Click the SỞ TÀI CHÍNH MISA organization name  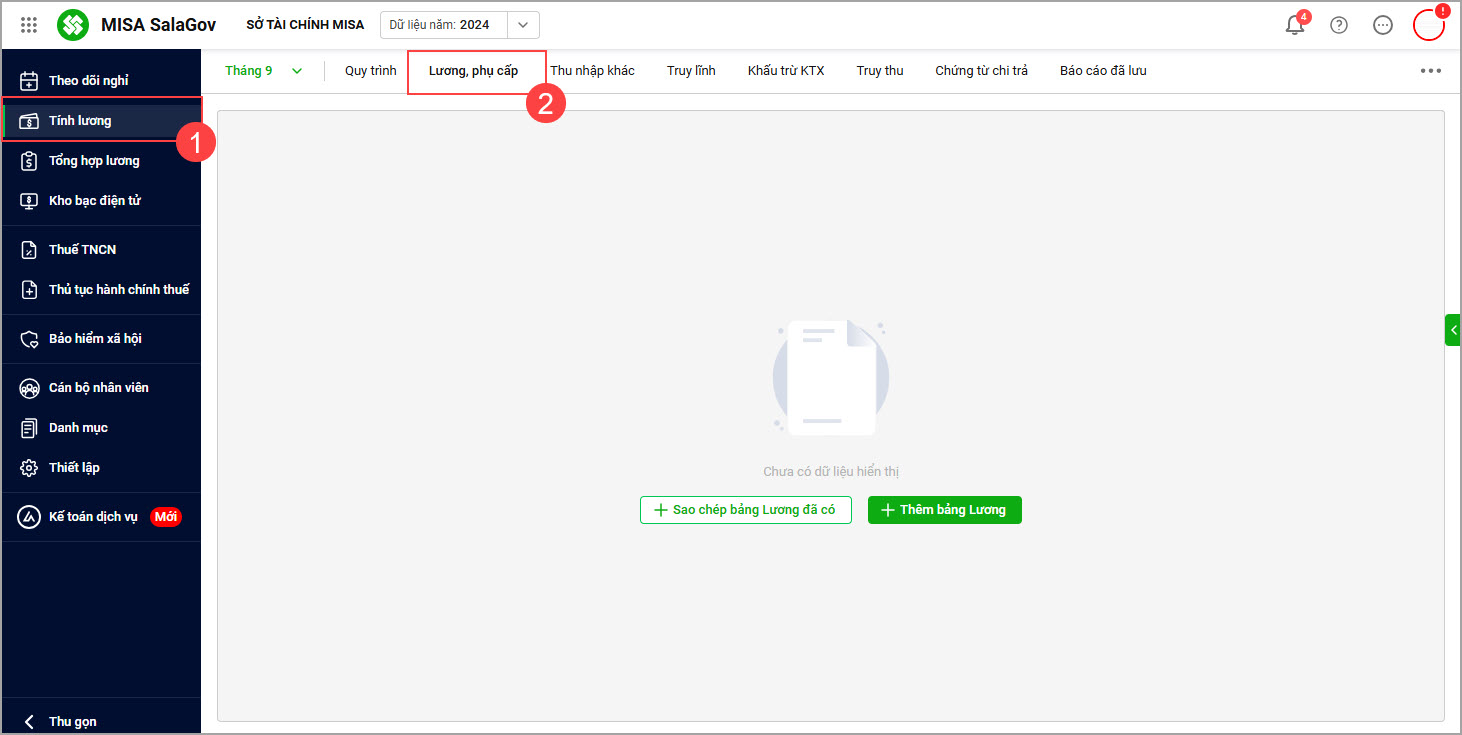click(x=305, y=25)
